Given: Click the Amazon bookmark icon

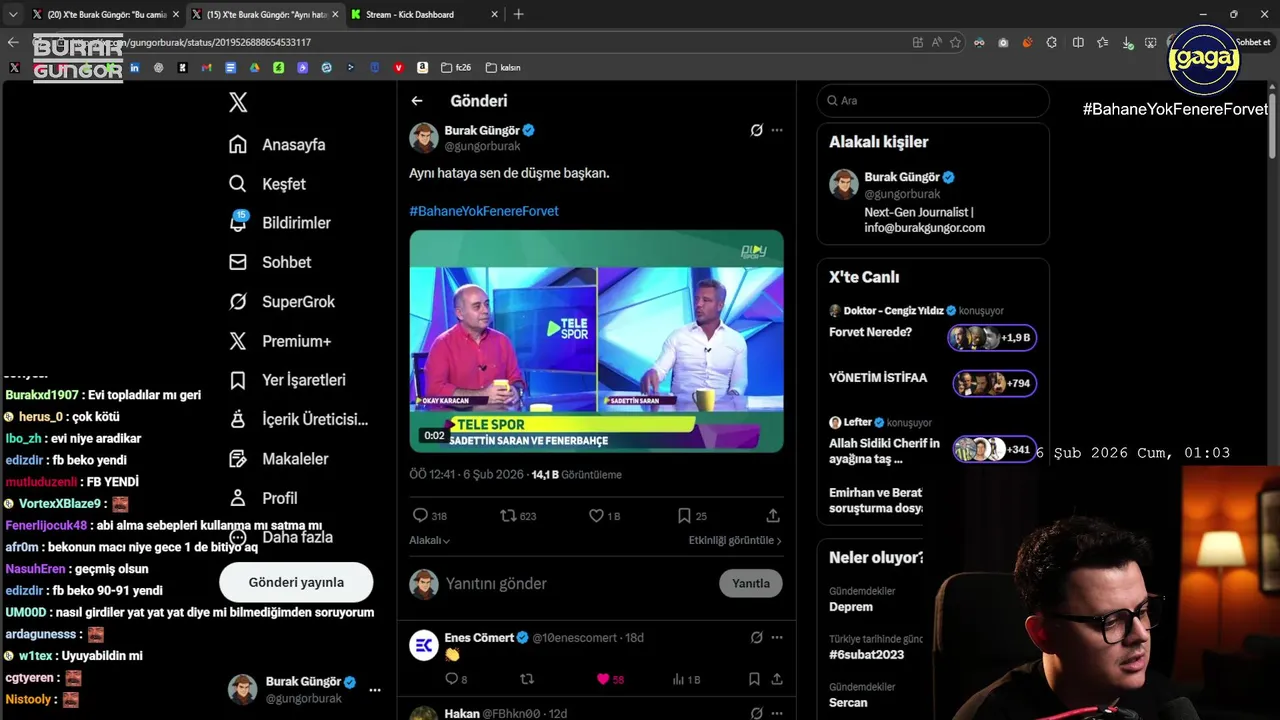Looking at the screenshot, I should point(422,67).
